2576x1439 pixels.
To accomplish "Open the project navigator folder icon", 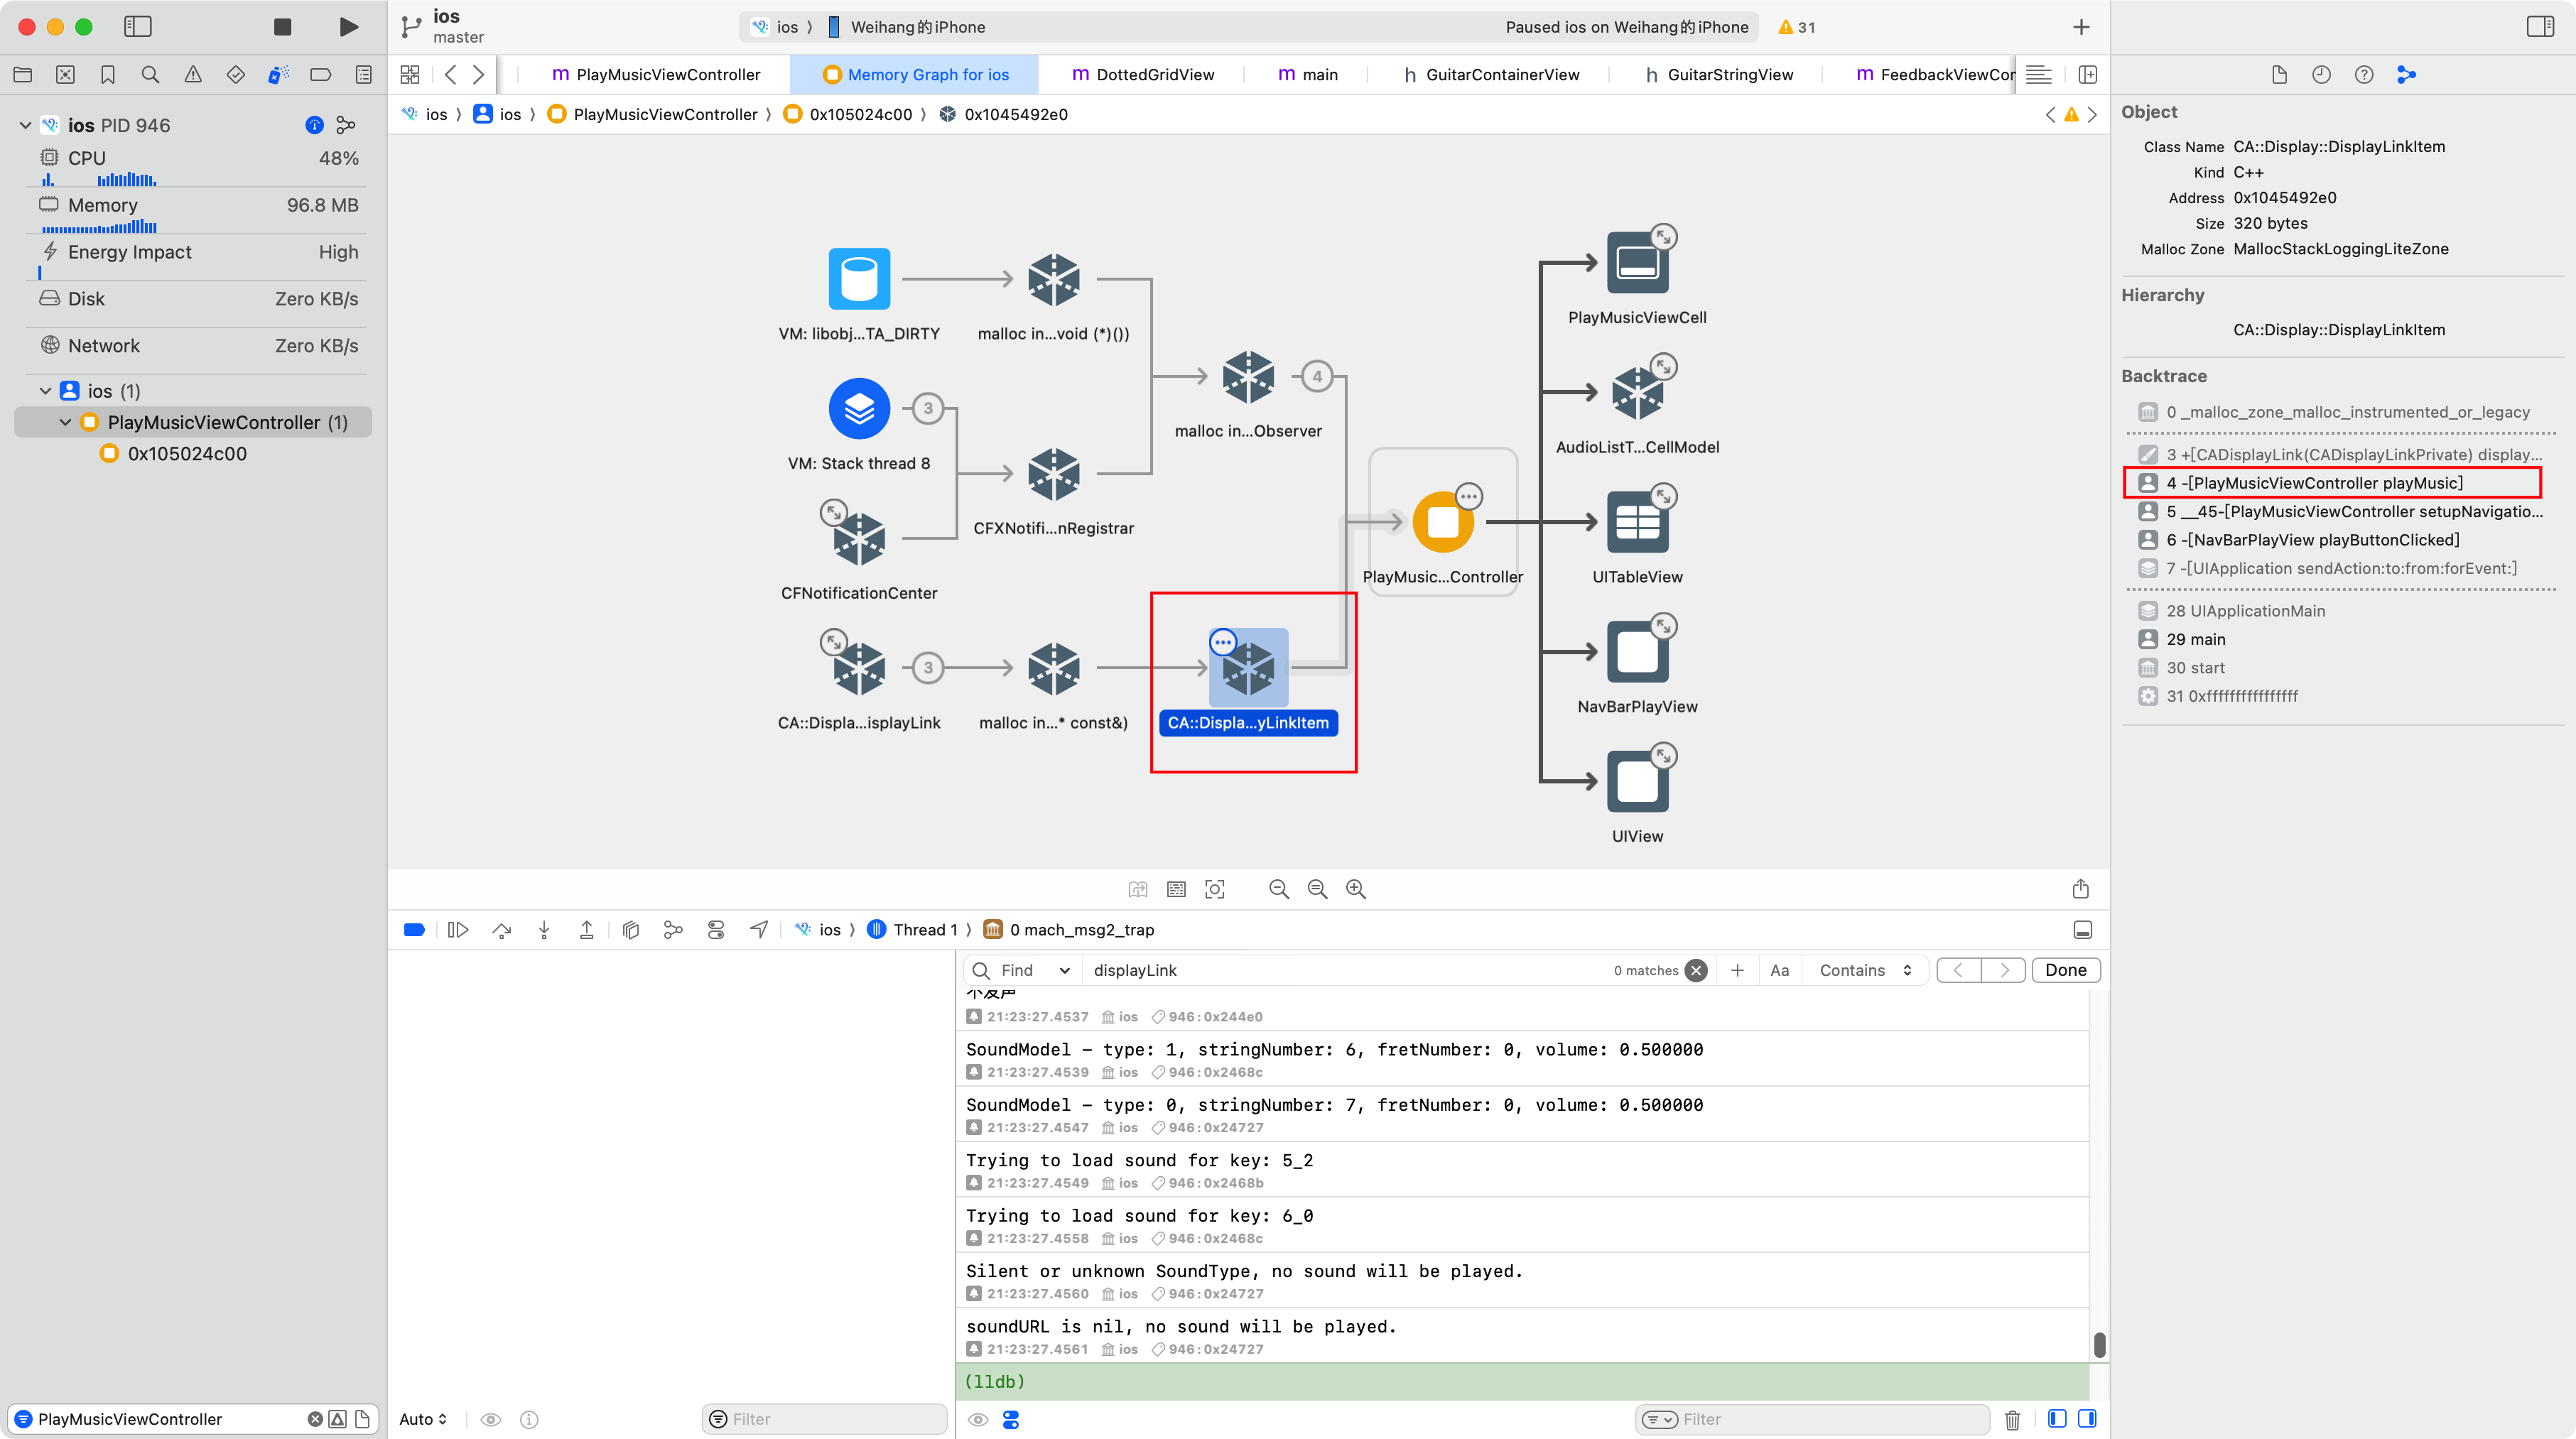I will coord(23,74).
